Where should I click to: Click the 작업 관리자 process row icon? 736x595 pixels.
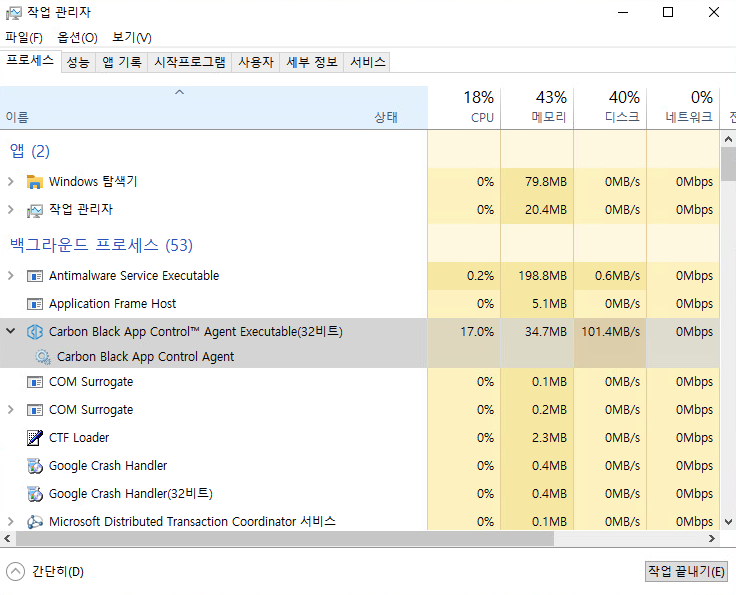point(35,210)
